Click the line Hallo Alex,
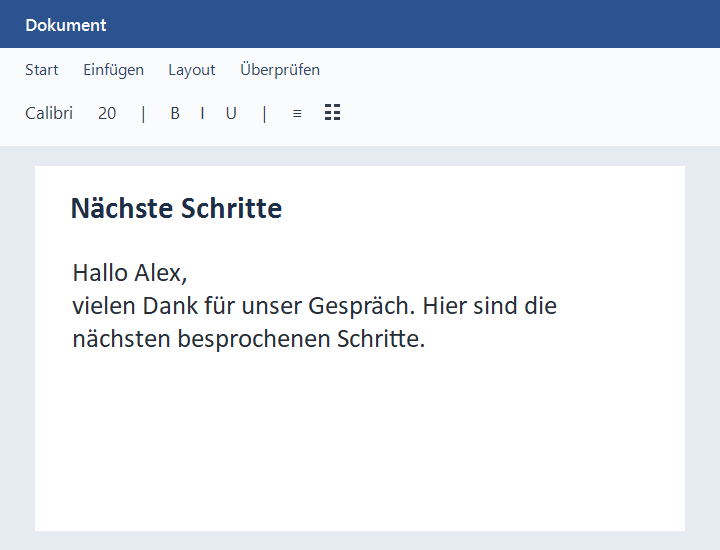720x550 pixels. (130, 273)
